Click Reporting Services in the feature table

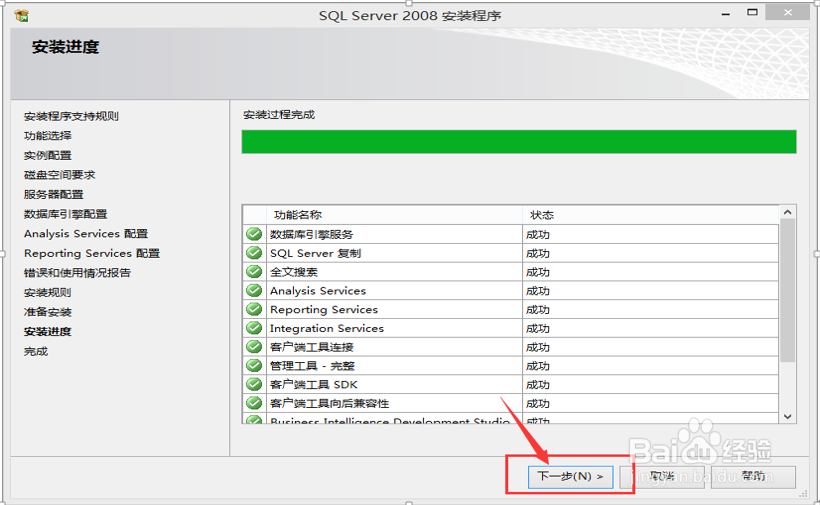[324, 310]
